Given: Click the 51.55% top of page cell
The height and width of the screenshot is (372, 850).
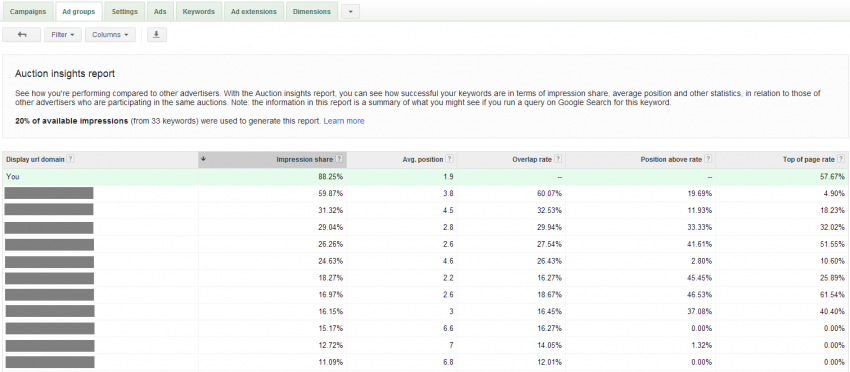Looking at the screenshot, I should pyautogui.click(x=832, y=245).
